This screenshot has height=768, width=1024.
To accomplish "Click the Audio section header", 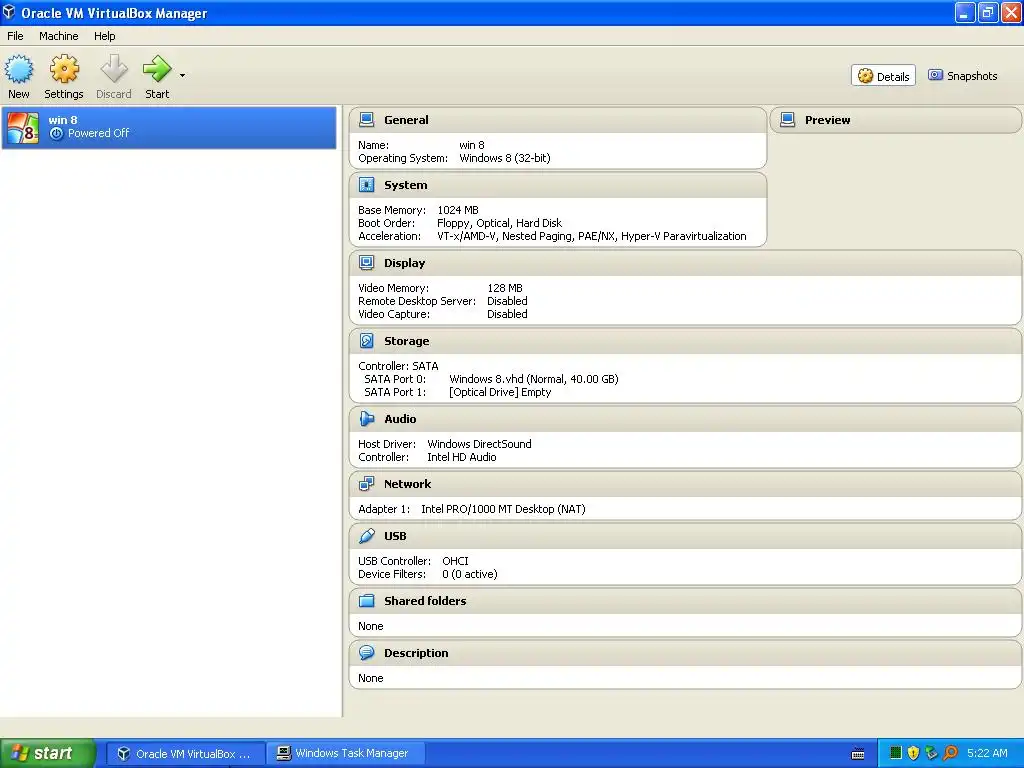I will click(x=400, y=419).
